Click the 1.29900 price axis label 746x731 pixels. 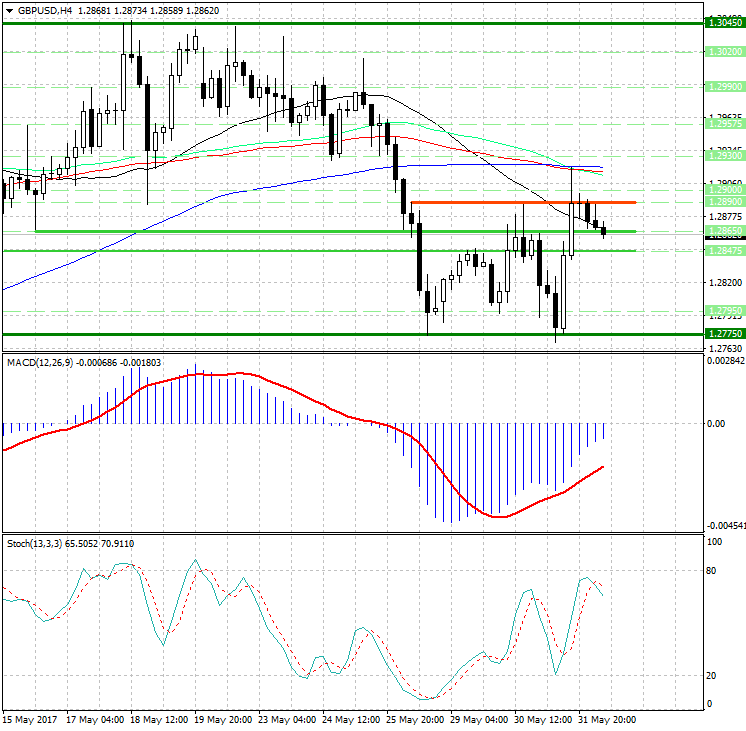point(723,87)
